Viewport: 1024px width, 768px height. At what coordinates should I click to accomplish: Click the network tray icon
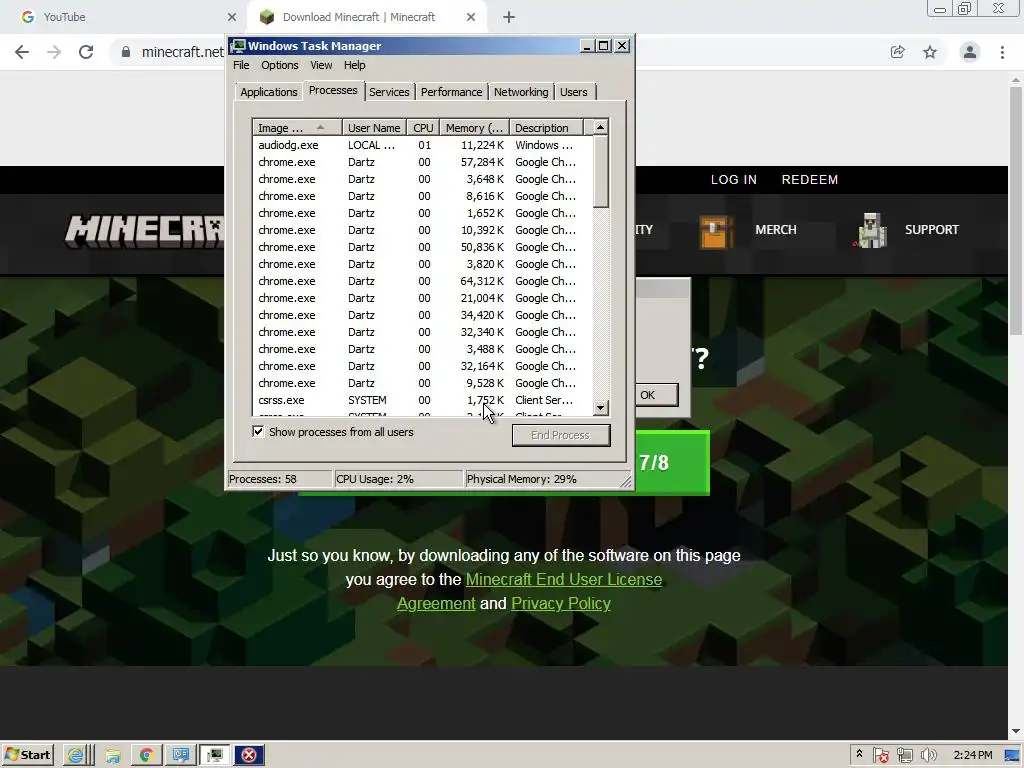tap(904, 755)
